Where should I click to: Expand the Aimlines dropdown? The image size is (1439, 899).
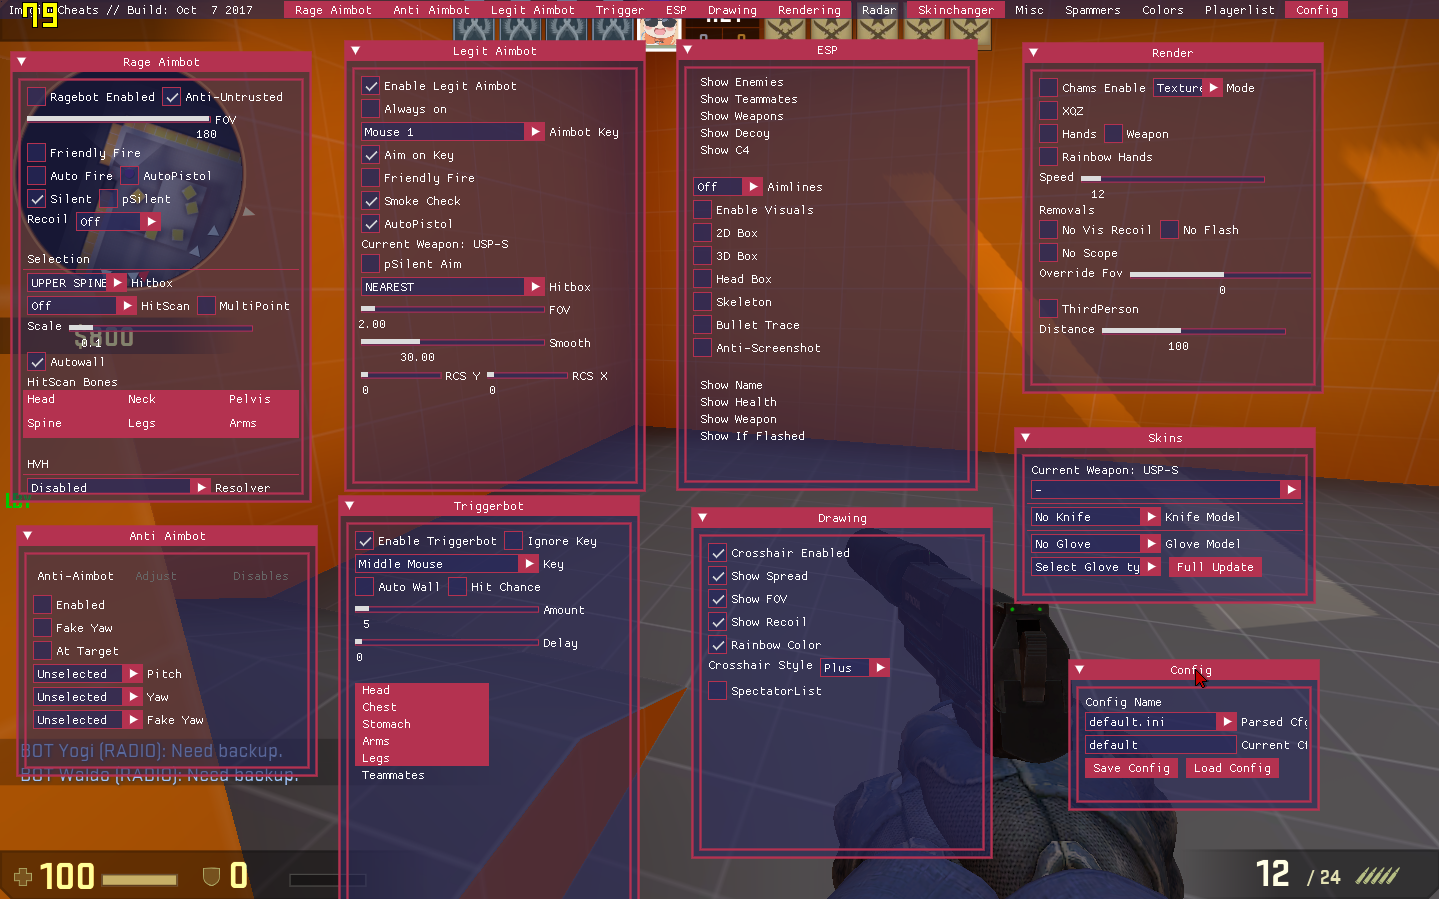[728, 186]
